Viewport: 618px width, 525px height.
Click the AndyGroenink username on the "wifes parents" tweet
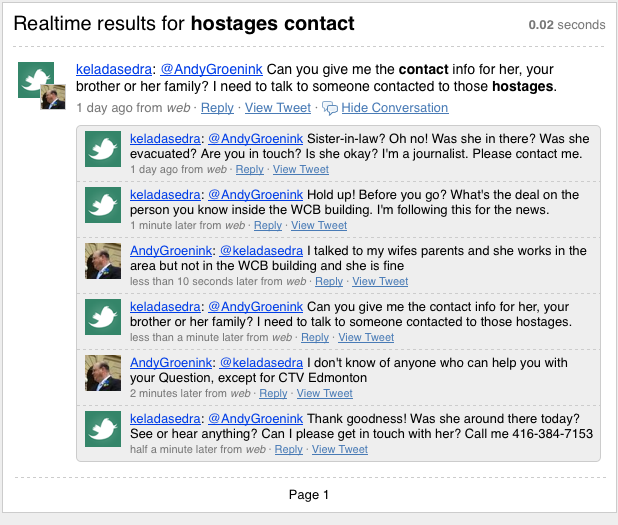pyautogui.click(x=170, y=250)
